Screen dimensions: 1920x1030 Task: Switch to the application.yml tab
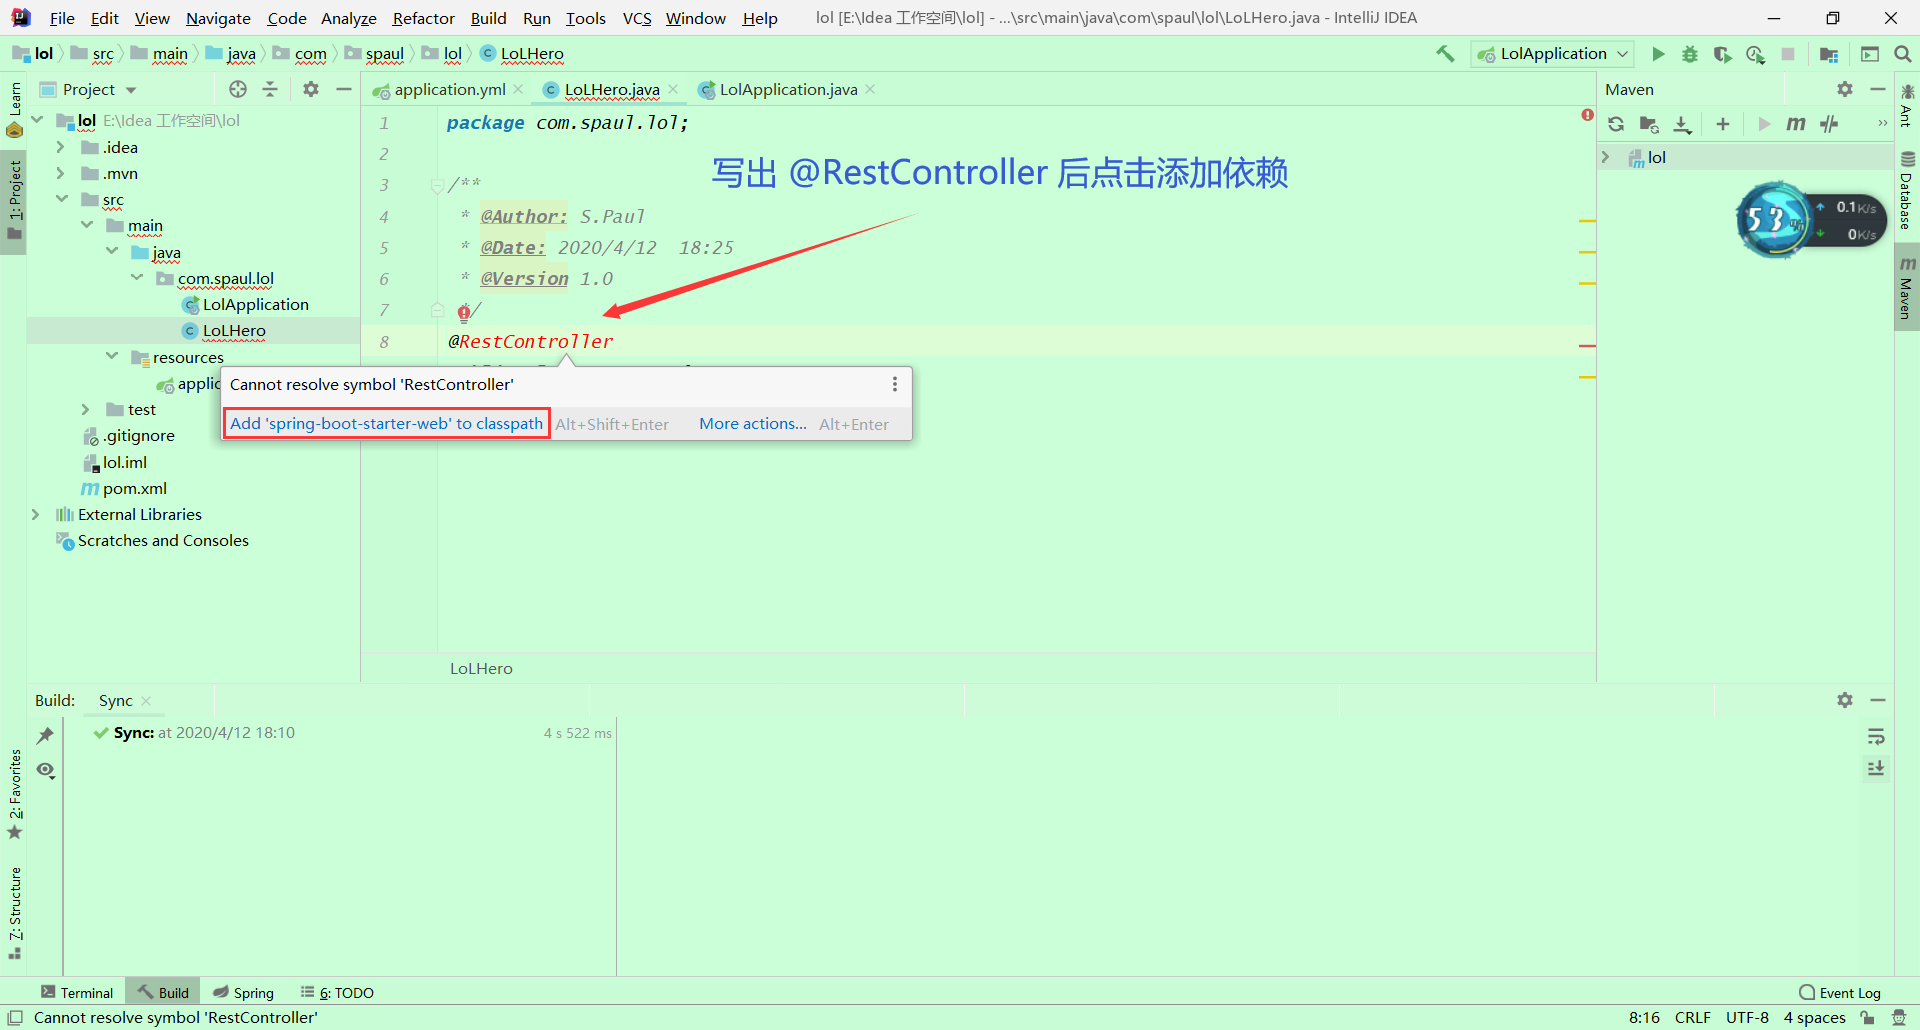point(449,89)
